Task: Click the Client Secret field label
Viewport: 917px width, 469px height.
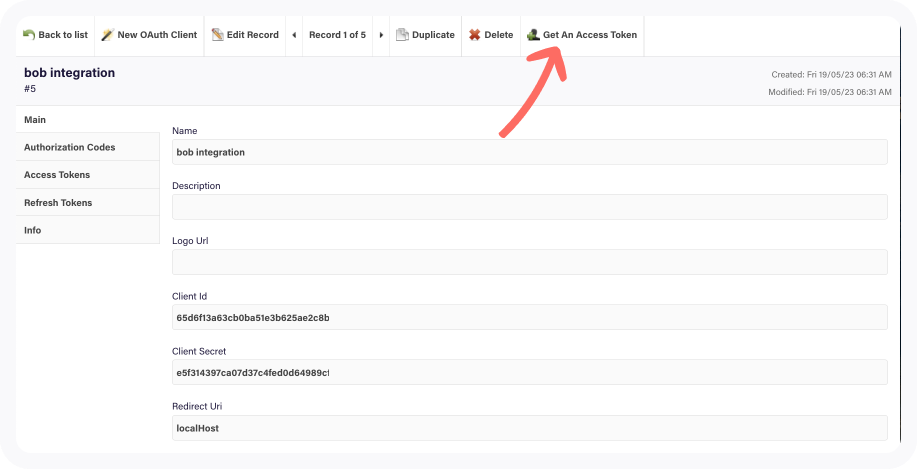Action: coord(199,351)
